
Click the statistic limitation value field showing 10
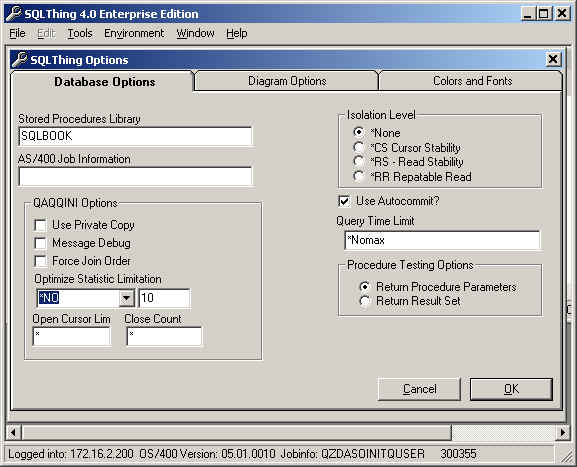coord(164,298)
